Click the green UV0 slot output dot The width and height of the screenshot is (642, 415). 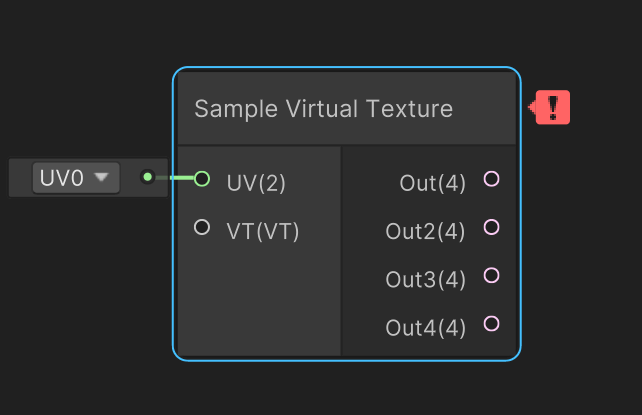[148, 177]
